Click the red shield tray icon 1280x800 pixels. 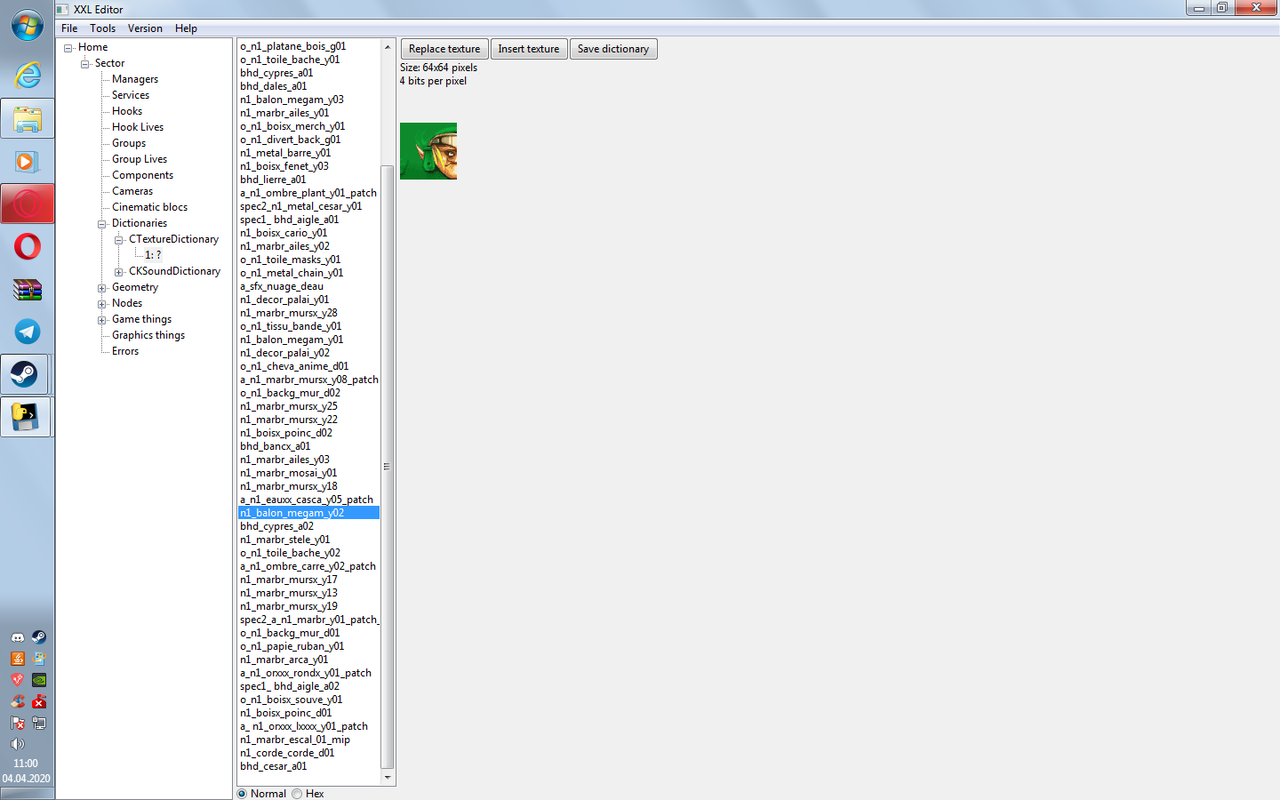coord(17,680)
